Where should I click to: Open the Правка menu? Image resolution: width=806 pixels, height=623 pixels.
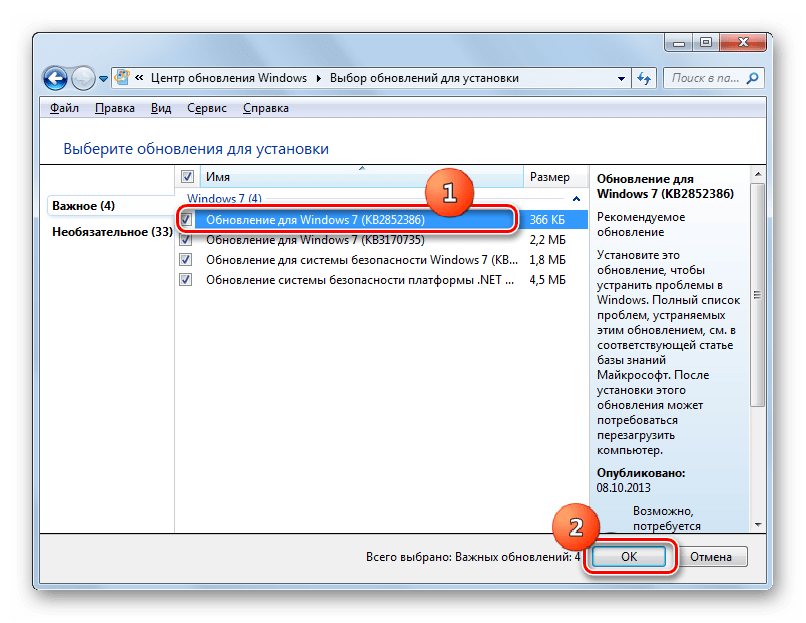point(115,108)
